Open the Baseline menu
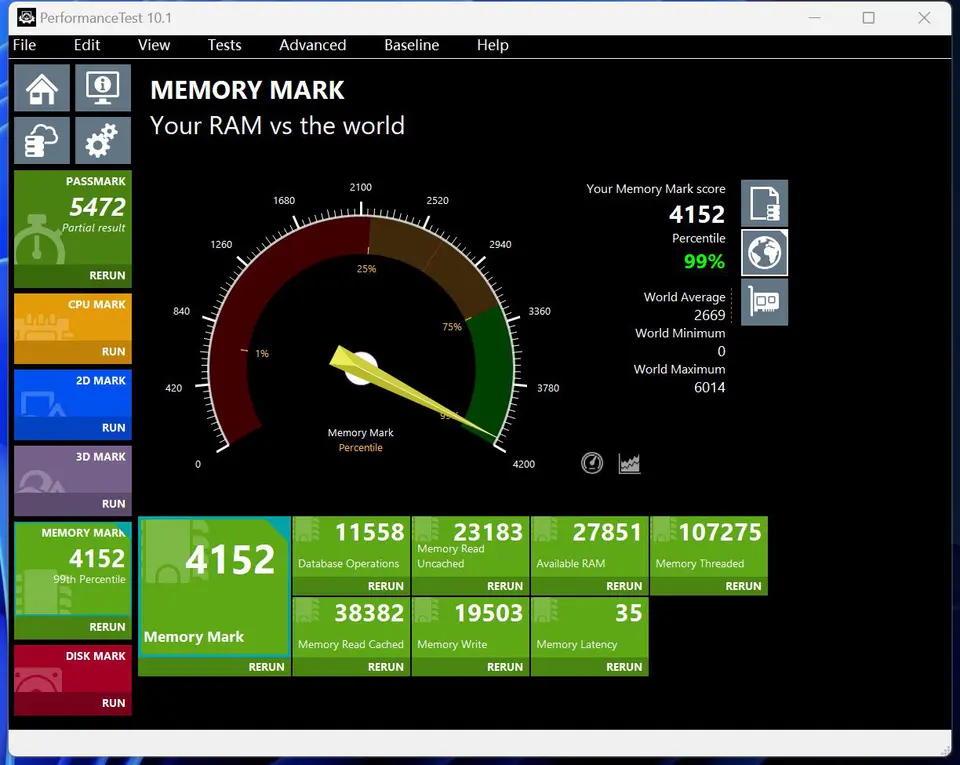The width and height of the screenshot is (960, 765). tap(411, 45)
